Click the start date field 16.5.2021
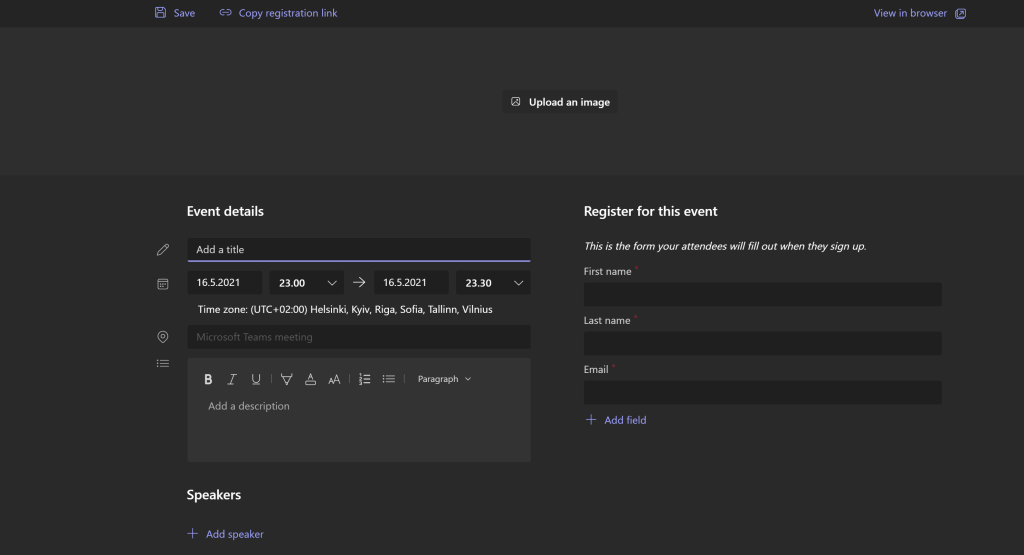The height and width of the screenshot is (555, 1024). point(225,283)
